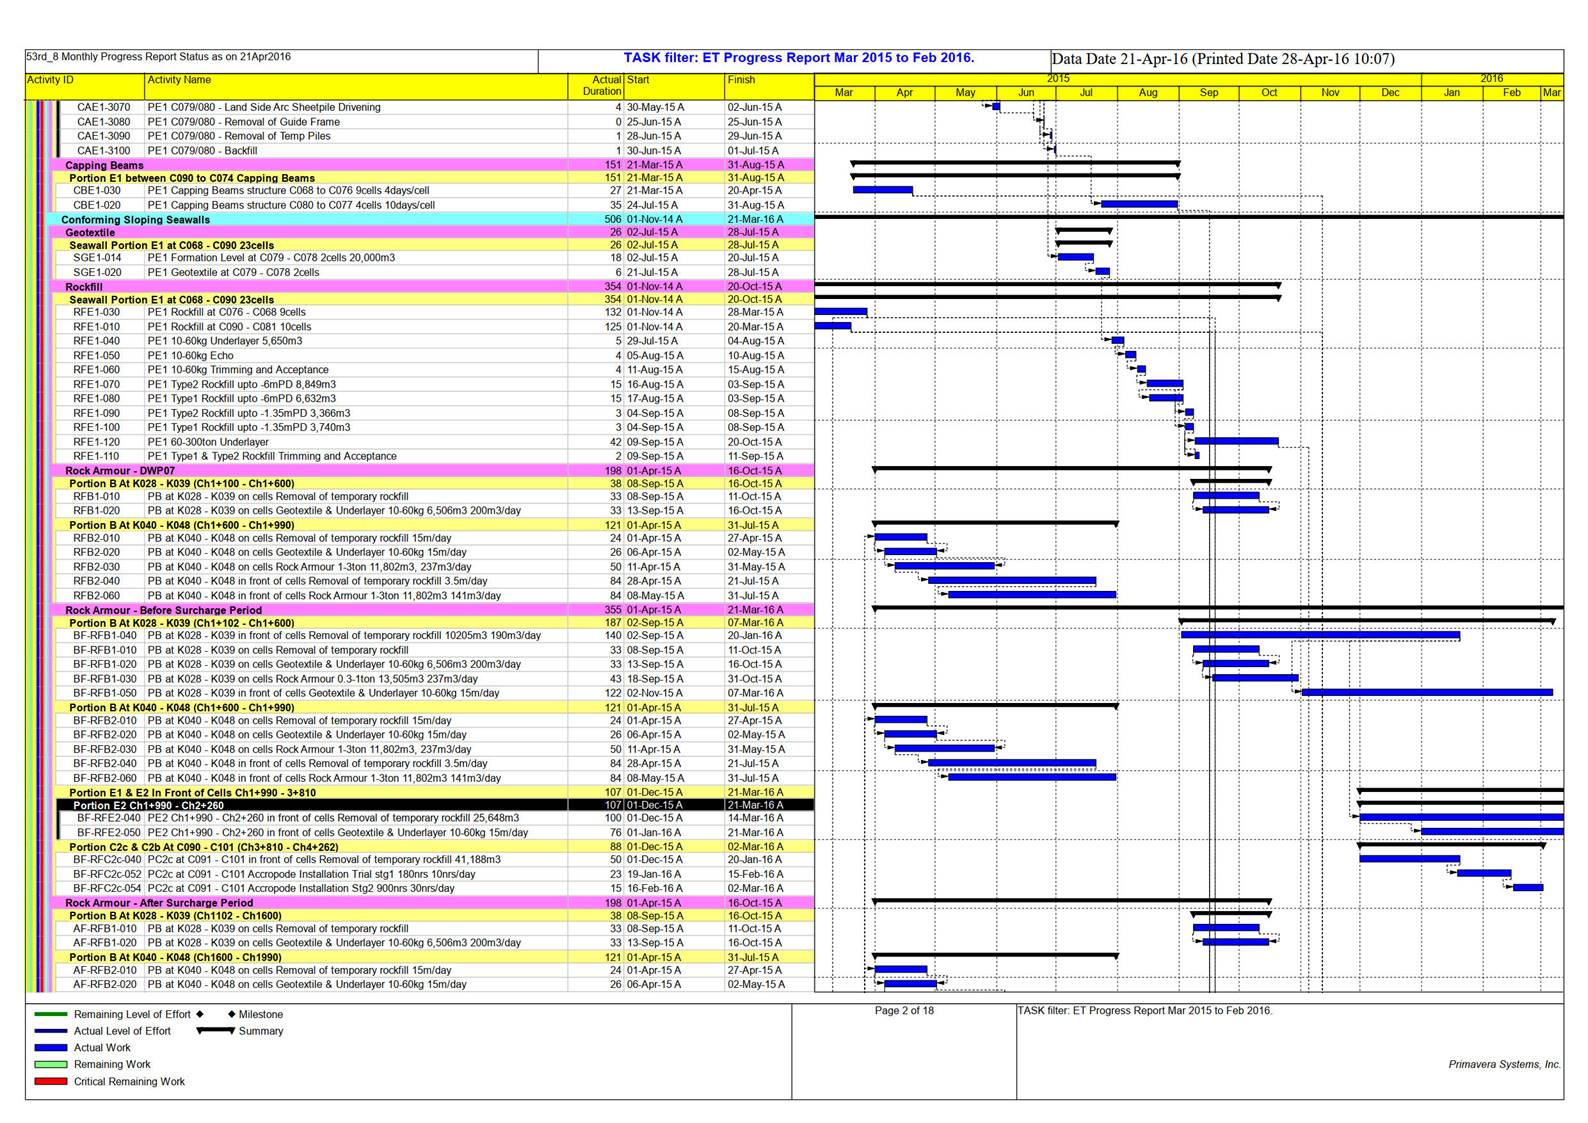The width and height of the screenshot is (1588, 1123).
Task: Select Rock Armour - Before Surcharge Period band
Action: pyautogui.click(x=432, y=610)
